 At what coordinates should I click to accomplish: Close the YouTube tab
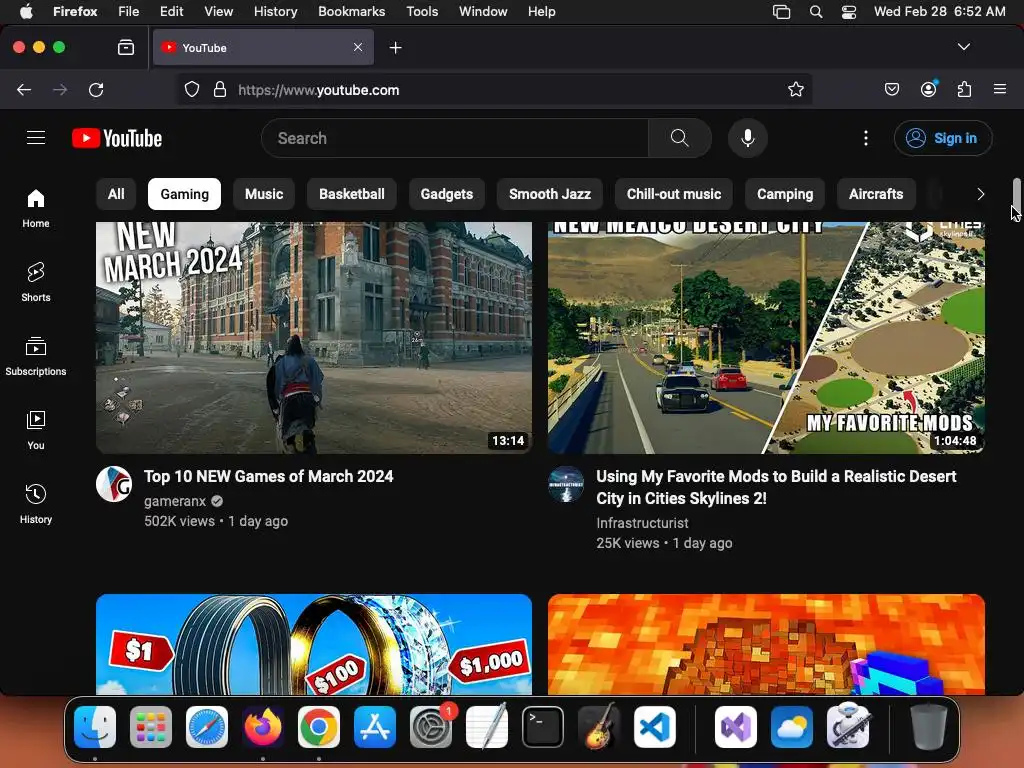(x=358, y=47)
